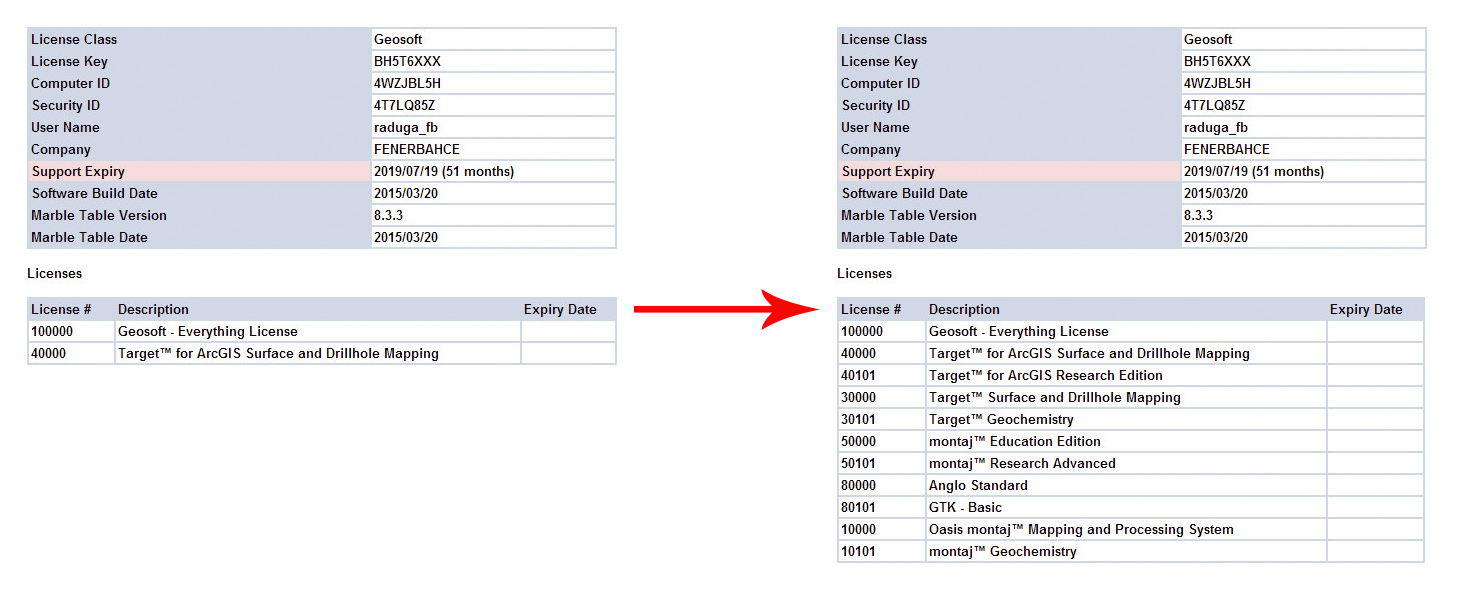
Task: Select license number 40101 cell
Action: 881,376
